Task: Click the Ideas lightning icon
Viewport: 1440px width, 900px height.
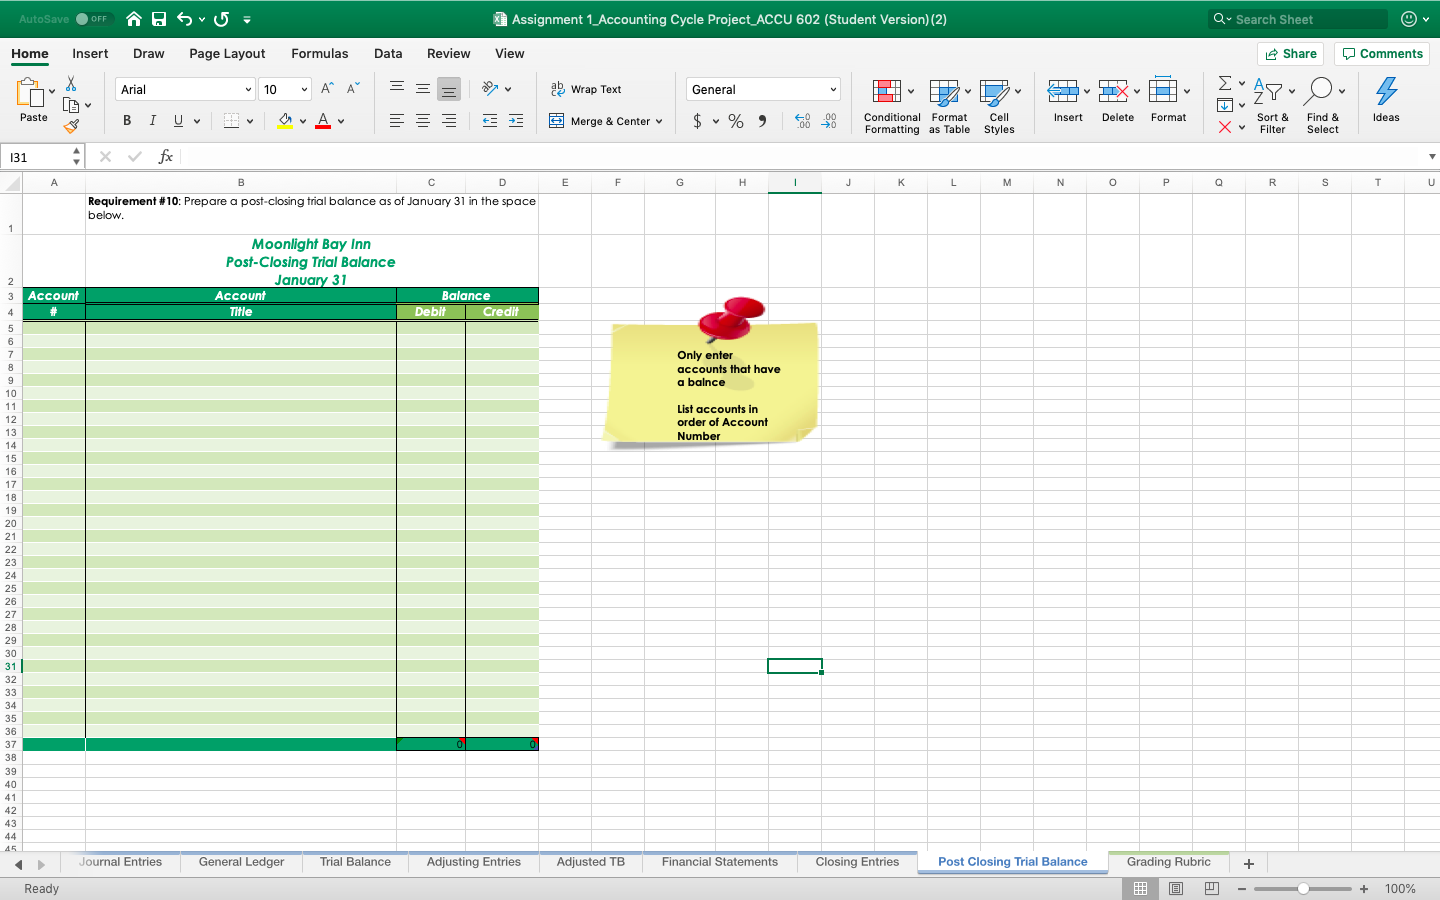Action: [x=1386, y=100]
